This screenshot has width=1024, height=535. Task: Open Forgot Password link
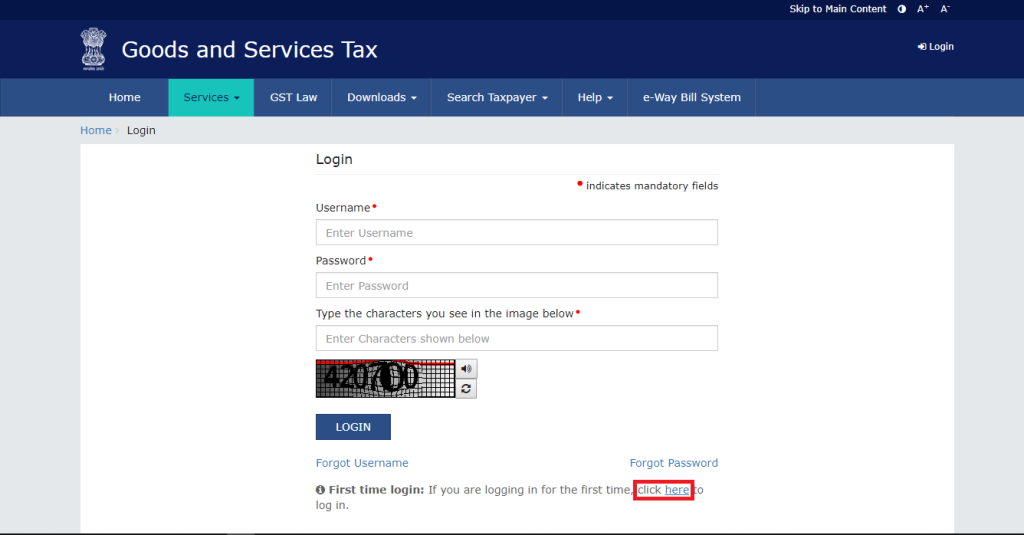click(x=673, y=463)
